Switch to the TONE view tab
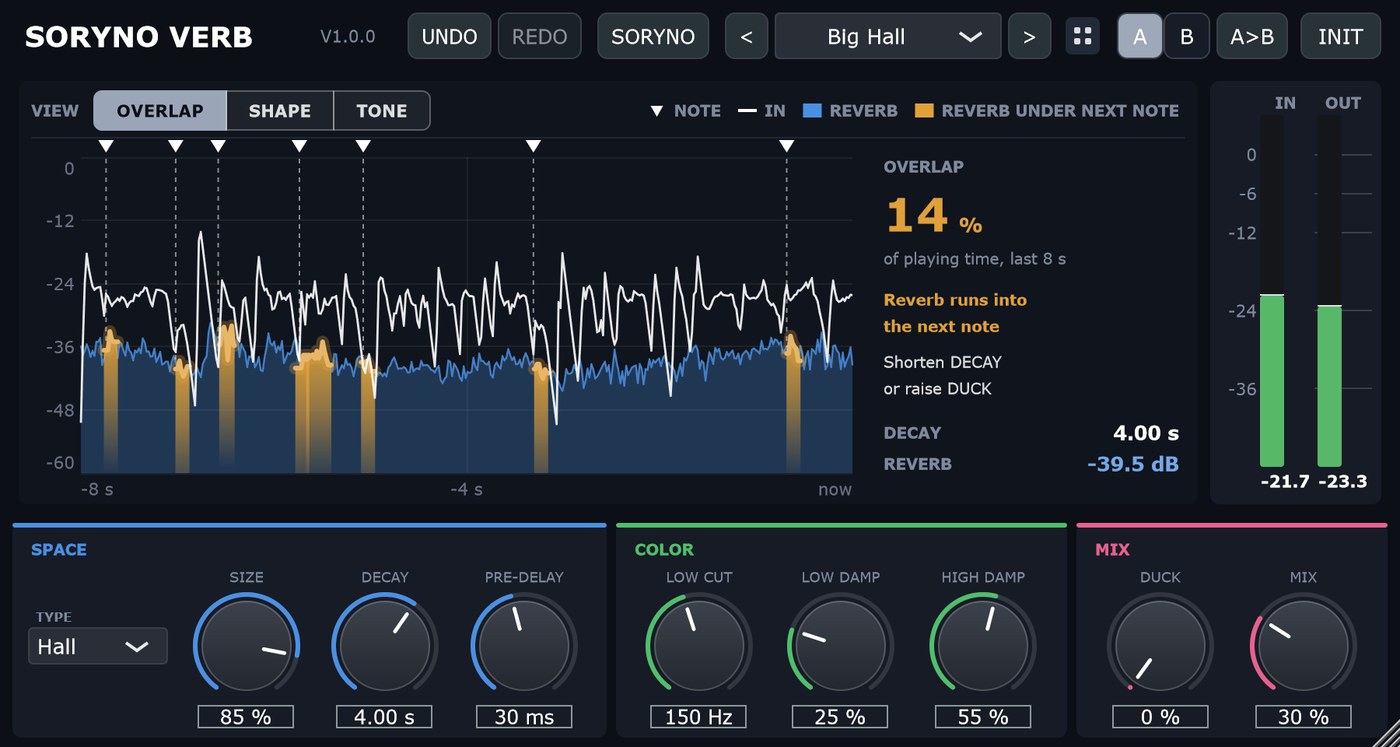 [382, 111]
